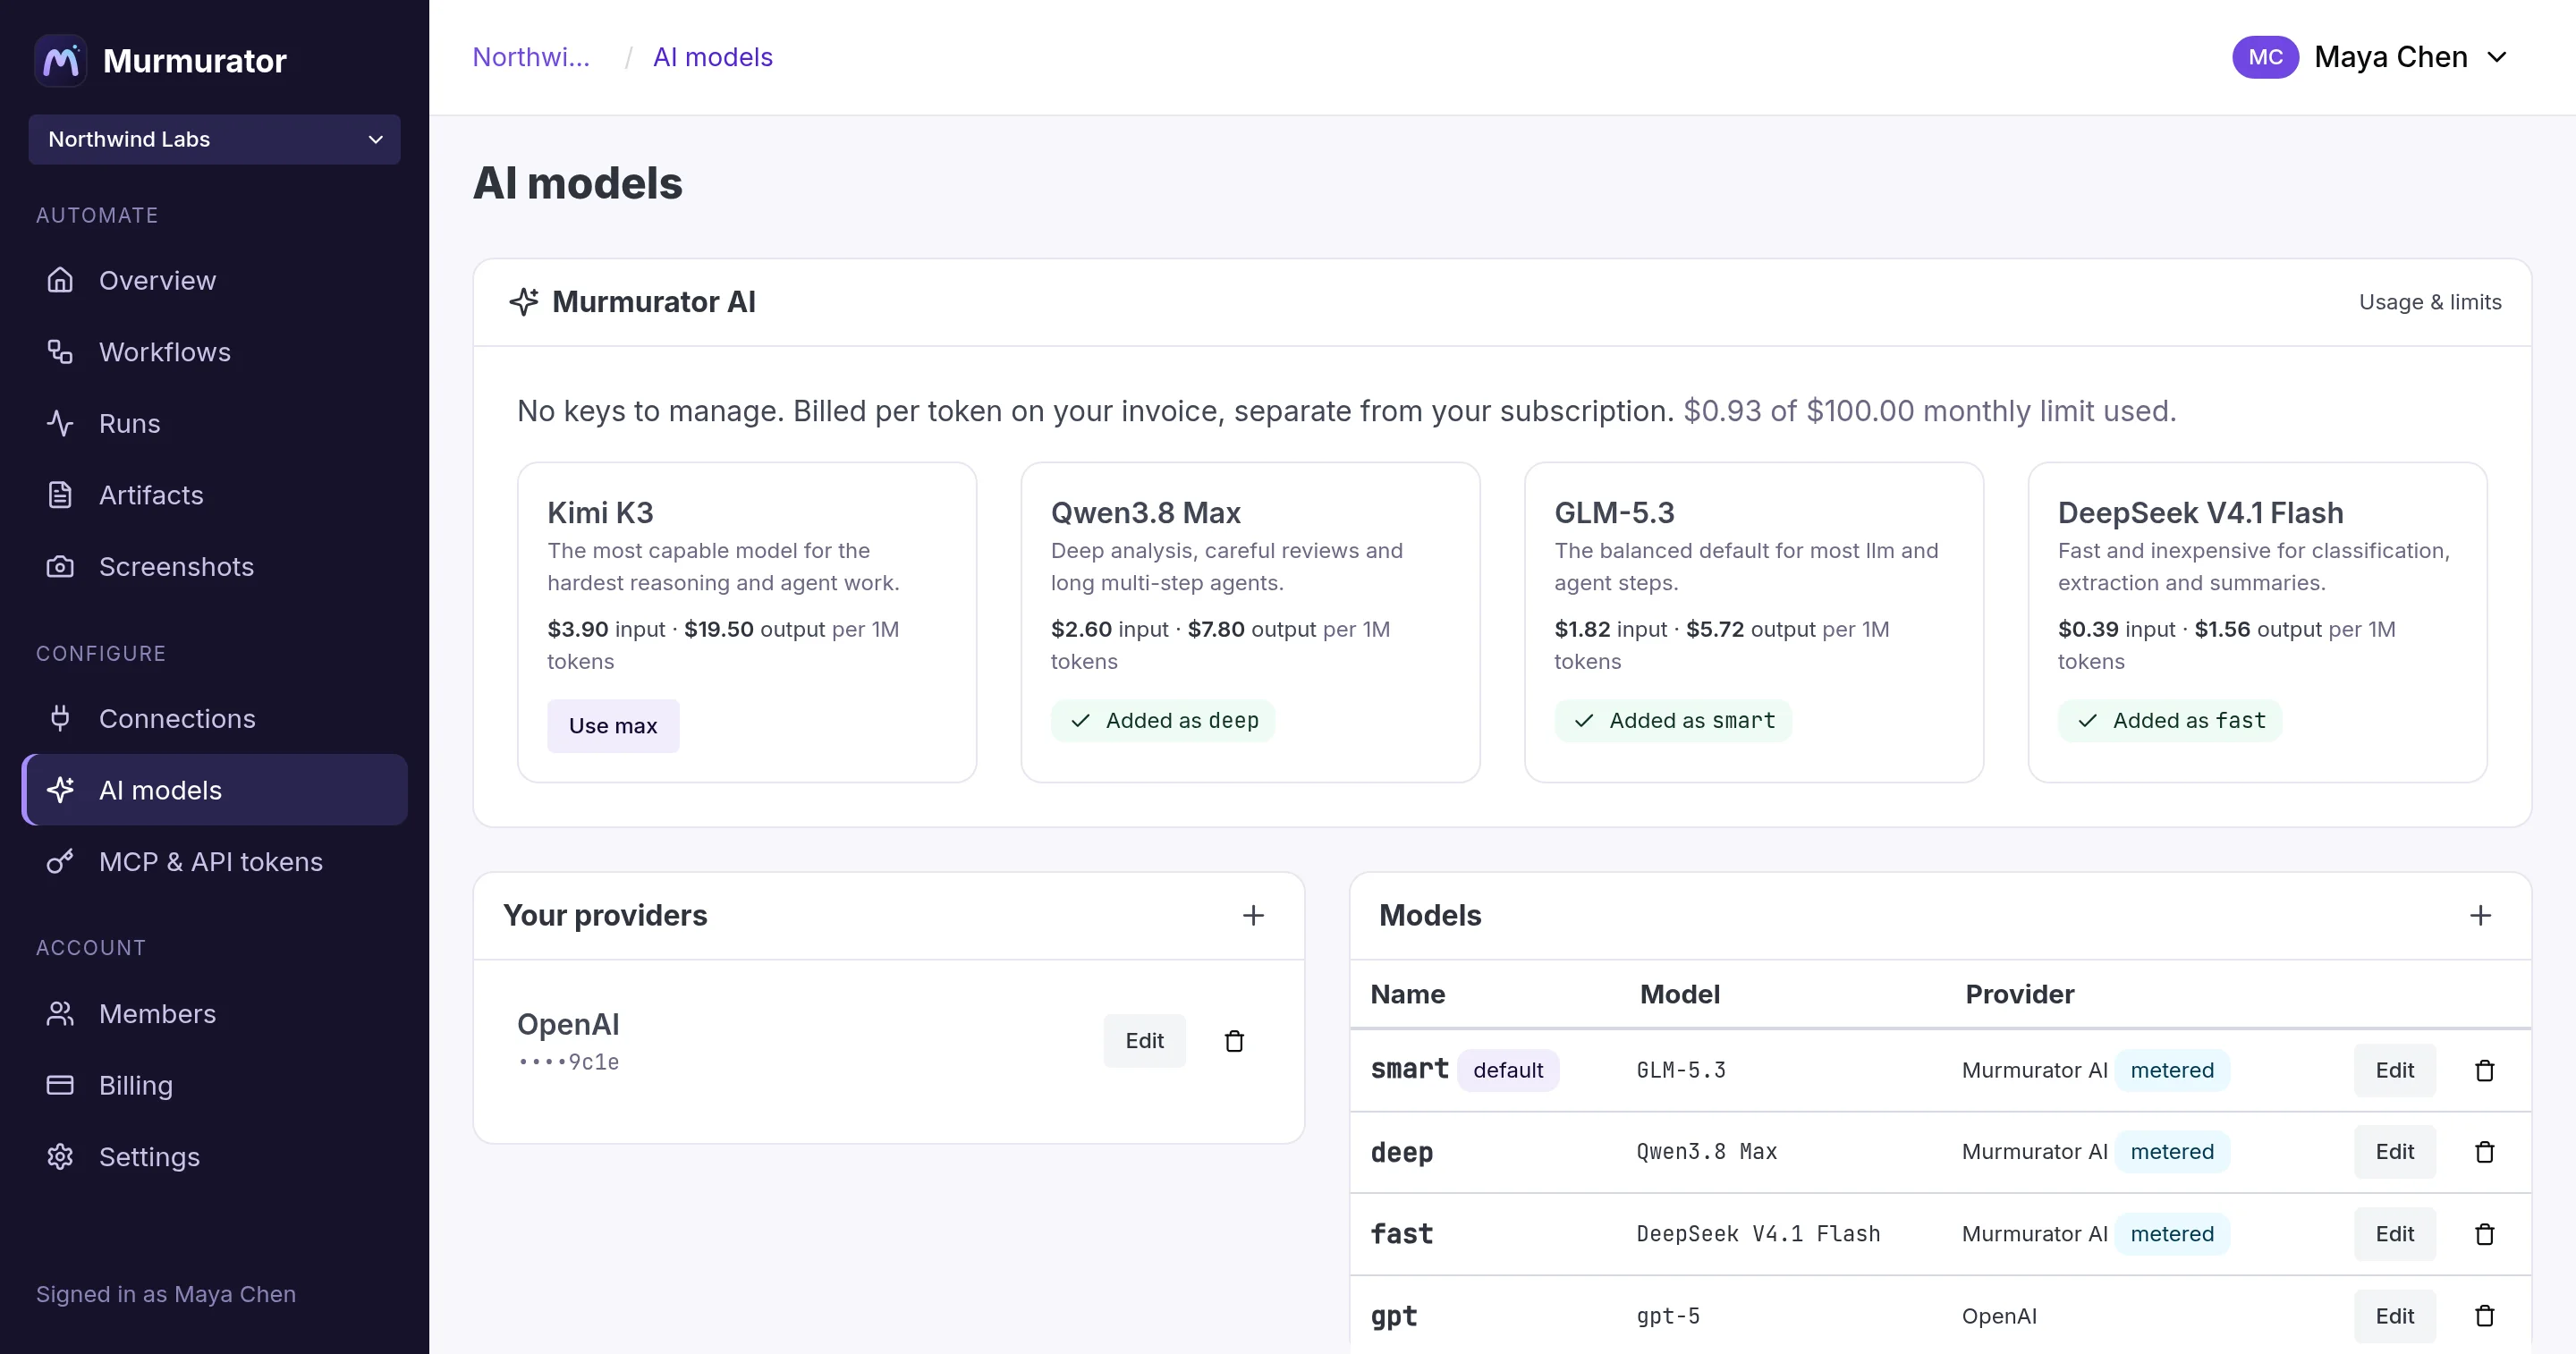
Task: Edit the gpt model row
Action: (x=2394, y=1316)
